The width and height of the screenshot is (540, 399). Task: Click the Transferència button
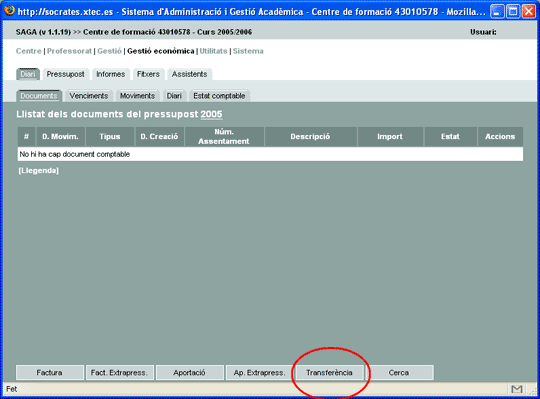click(329, 372)
